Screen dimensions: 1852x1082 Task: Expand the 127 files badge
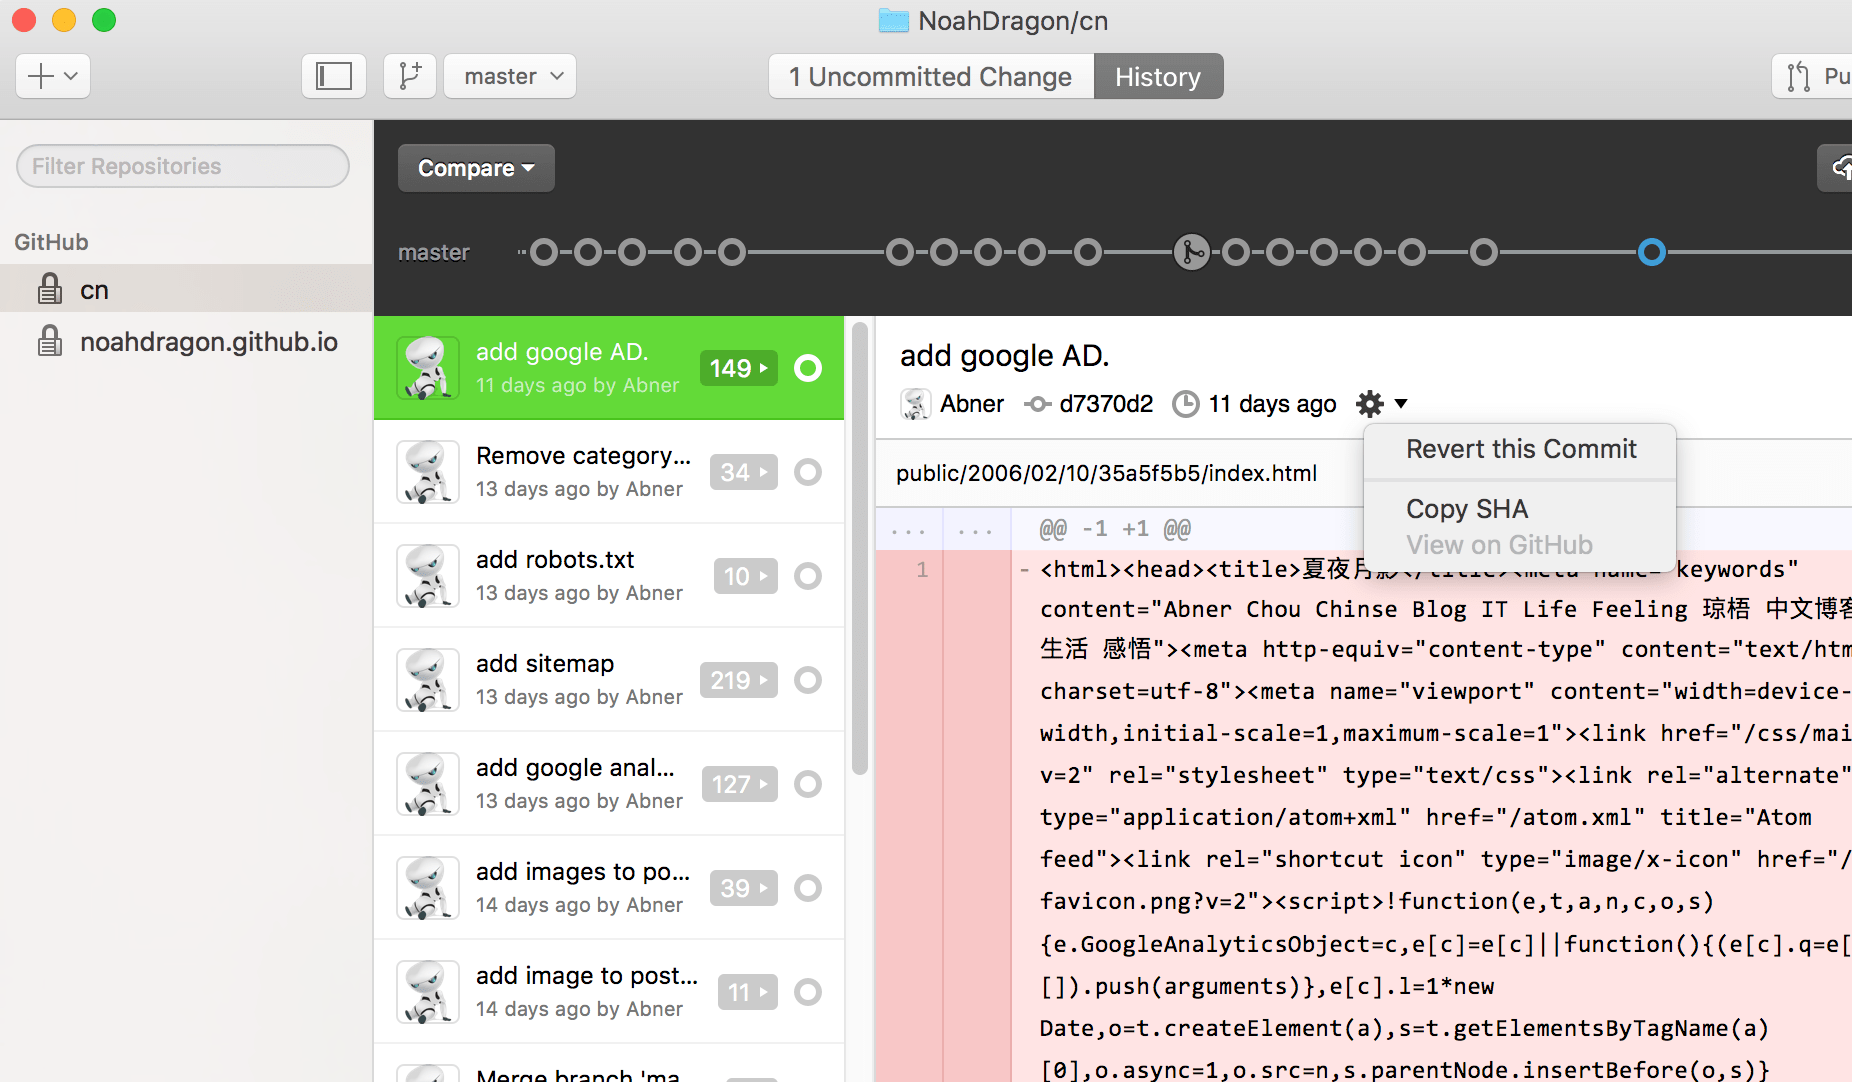(739, 784)
